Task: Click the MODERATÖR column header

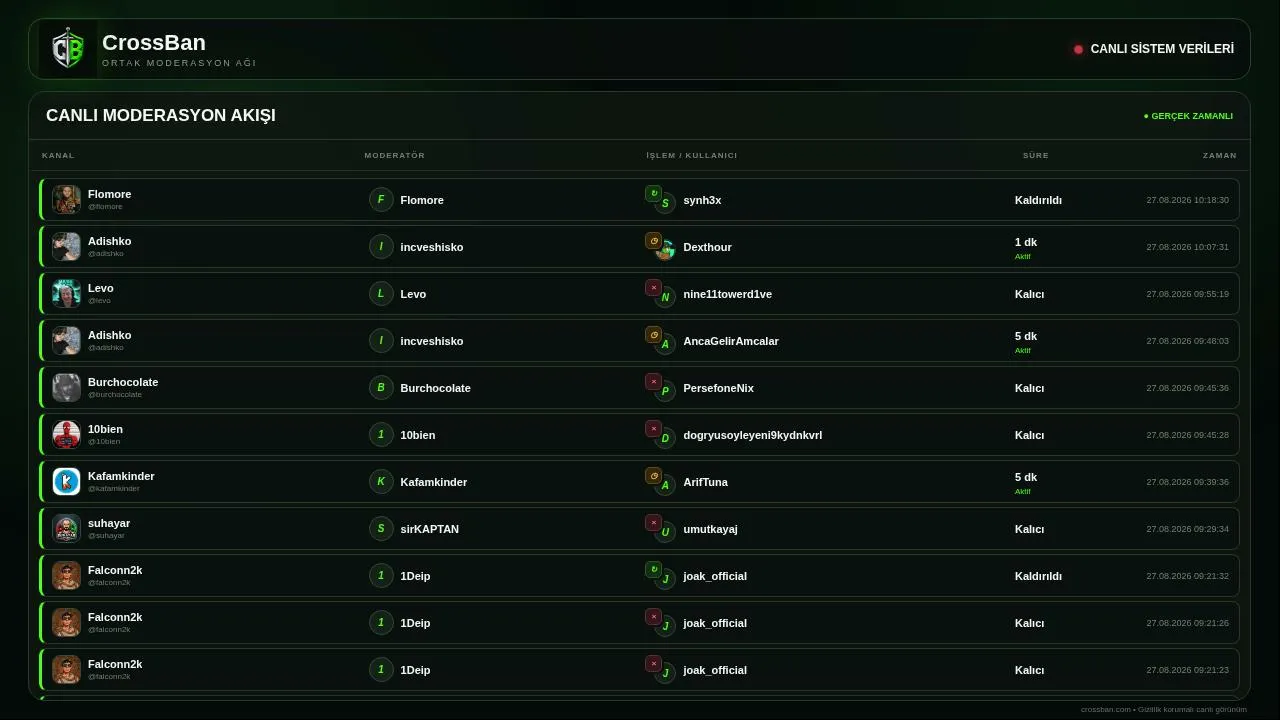Action: 394,155
